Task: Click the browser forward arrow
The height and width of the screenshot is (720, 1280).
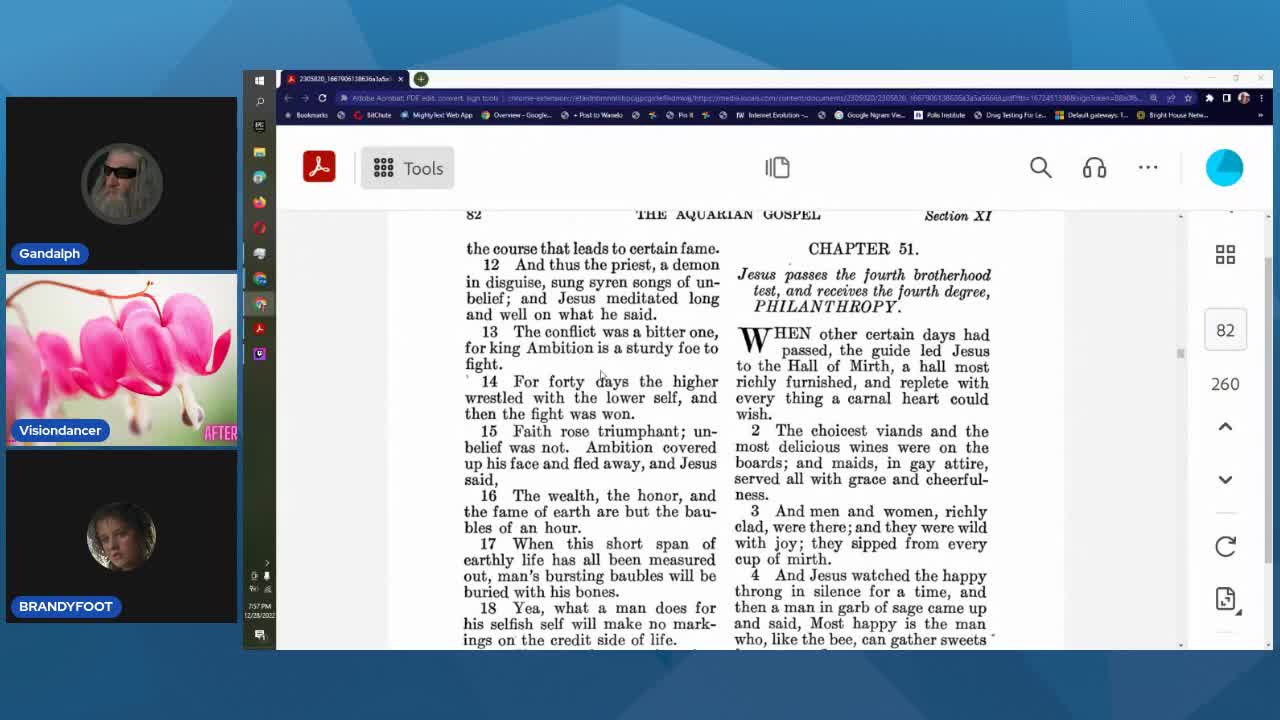Action: point(305,98)
